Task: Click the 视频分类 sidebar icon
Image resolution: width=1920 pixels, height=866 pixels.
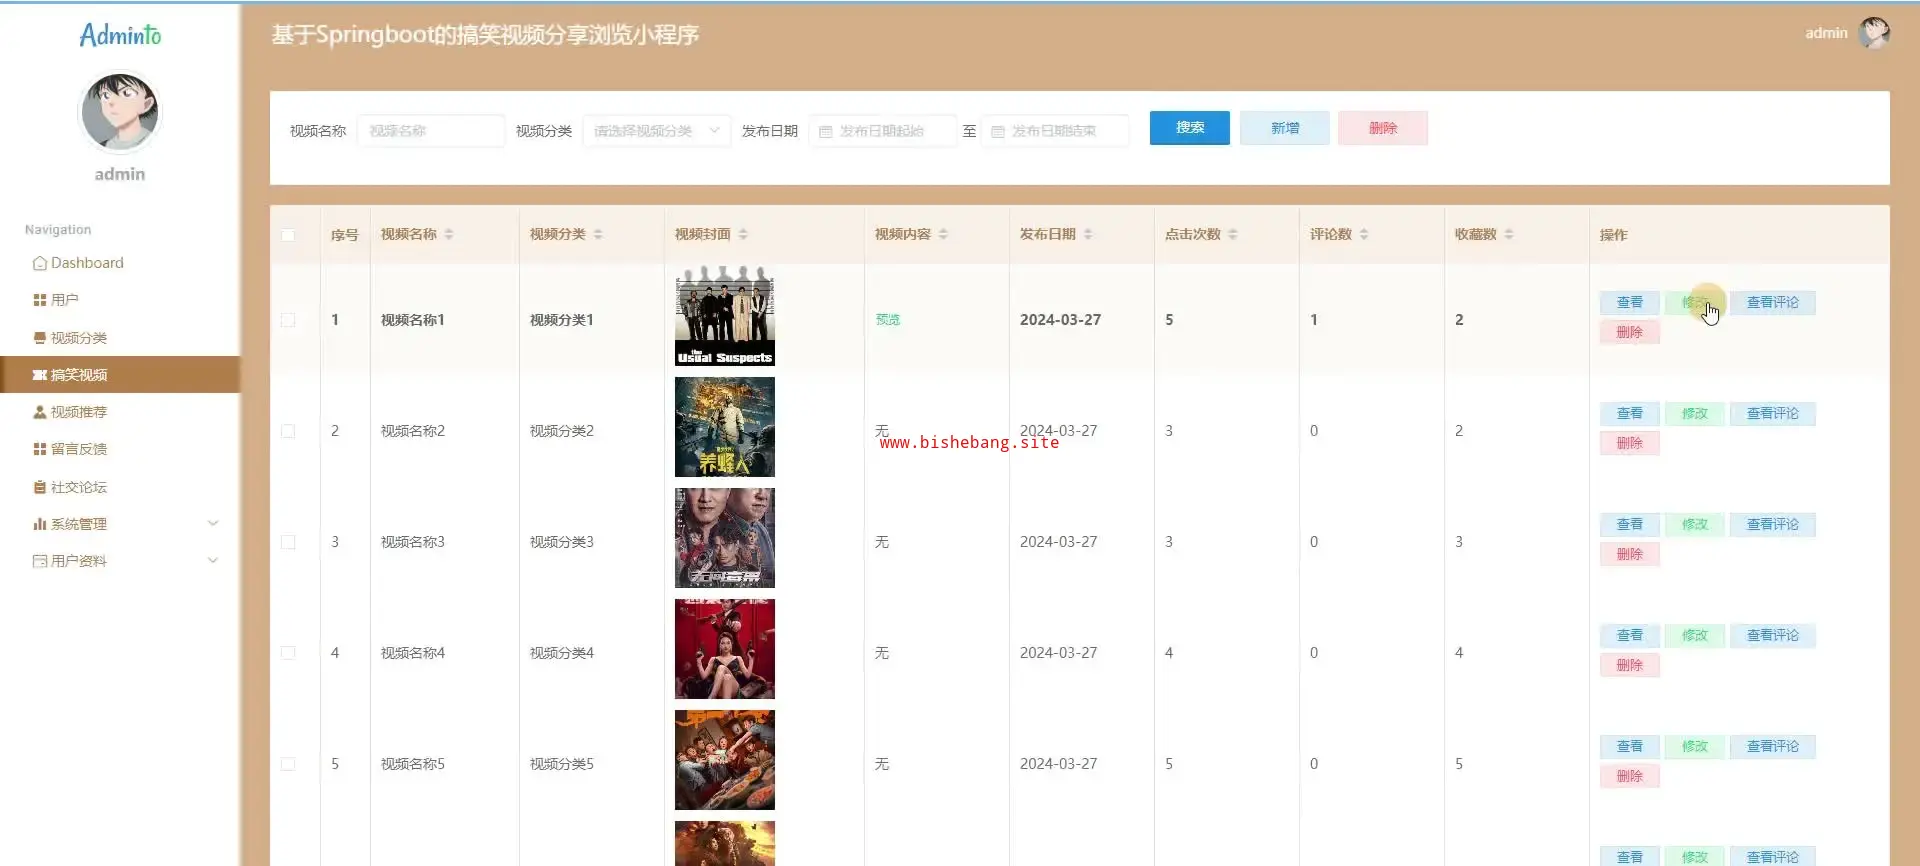Action: [40, 338]
